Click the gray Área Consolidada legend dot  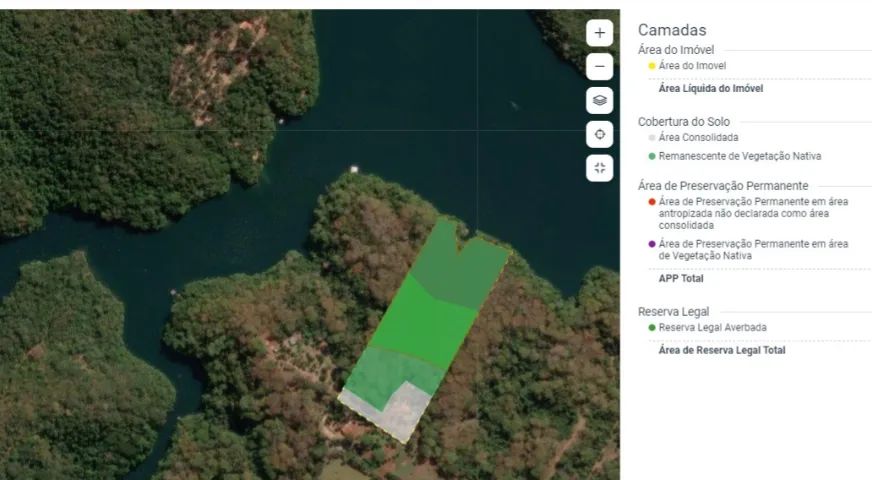(x=652, y=137)
